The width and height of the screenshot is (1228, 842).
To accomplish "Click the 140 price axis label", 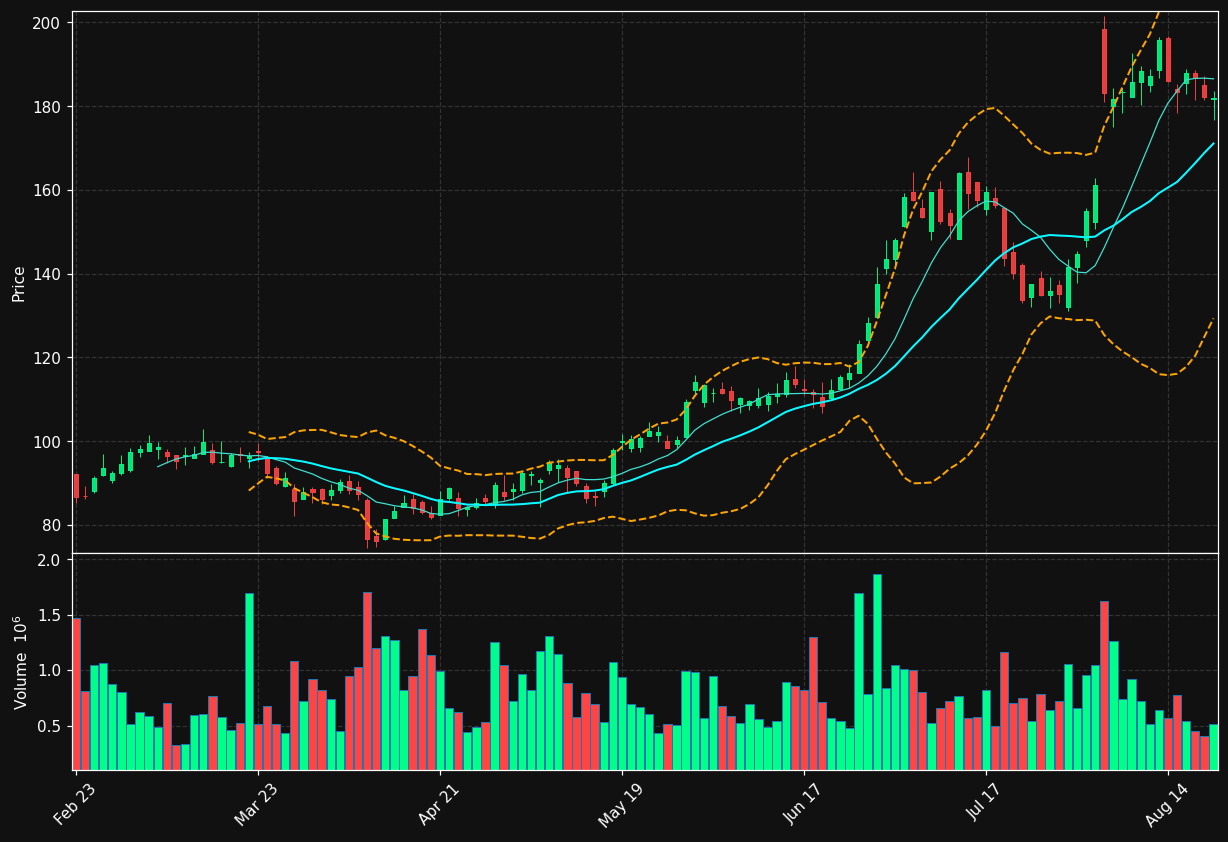I will (x=48, y=274).
